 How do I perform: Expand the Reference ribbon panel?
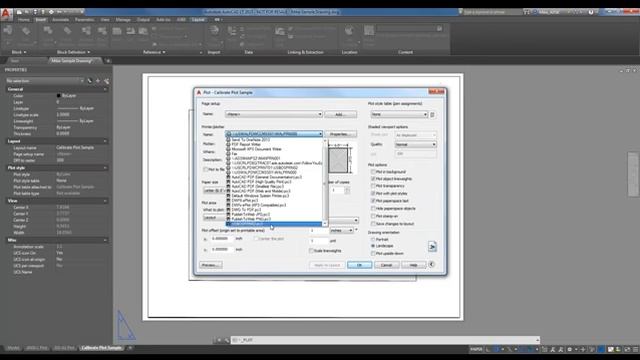tap(154, 52)
